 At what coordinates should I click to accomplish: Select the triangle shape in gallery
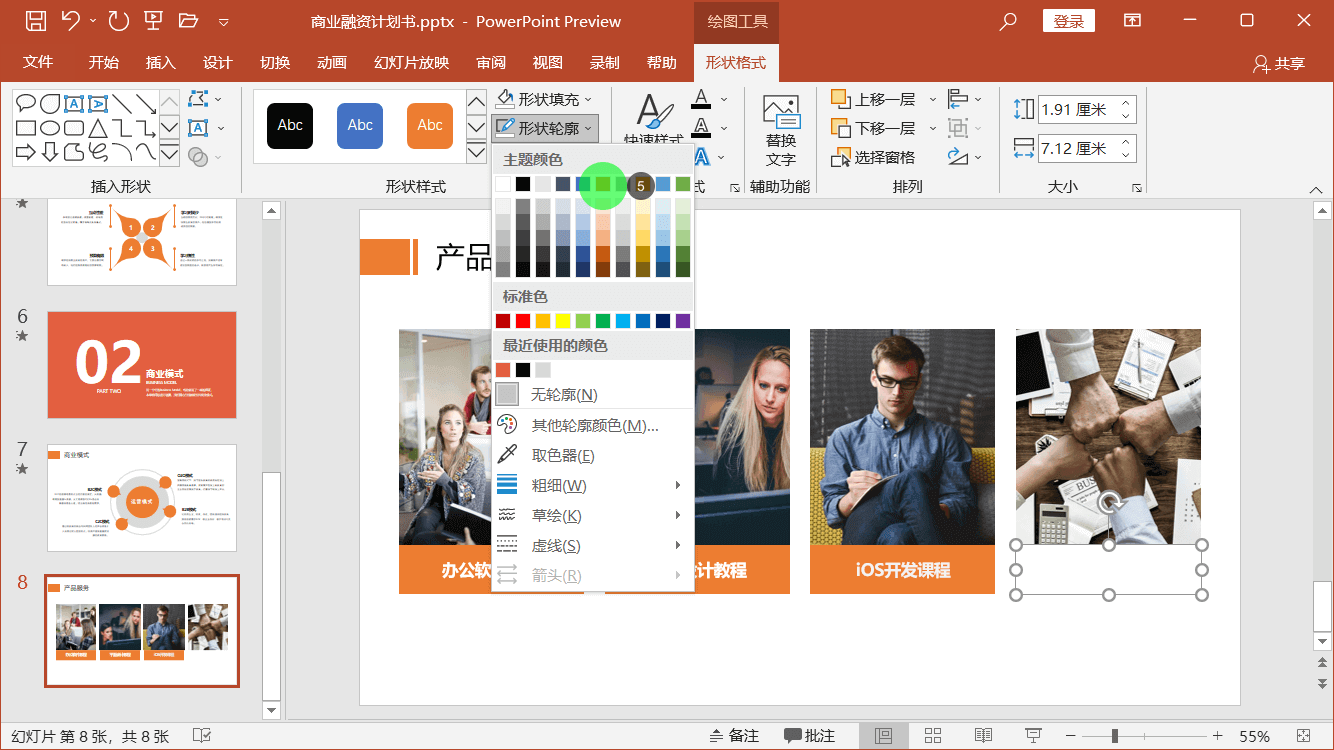[x=98, y=128]
